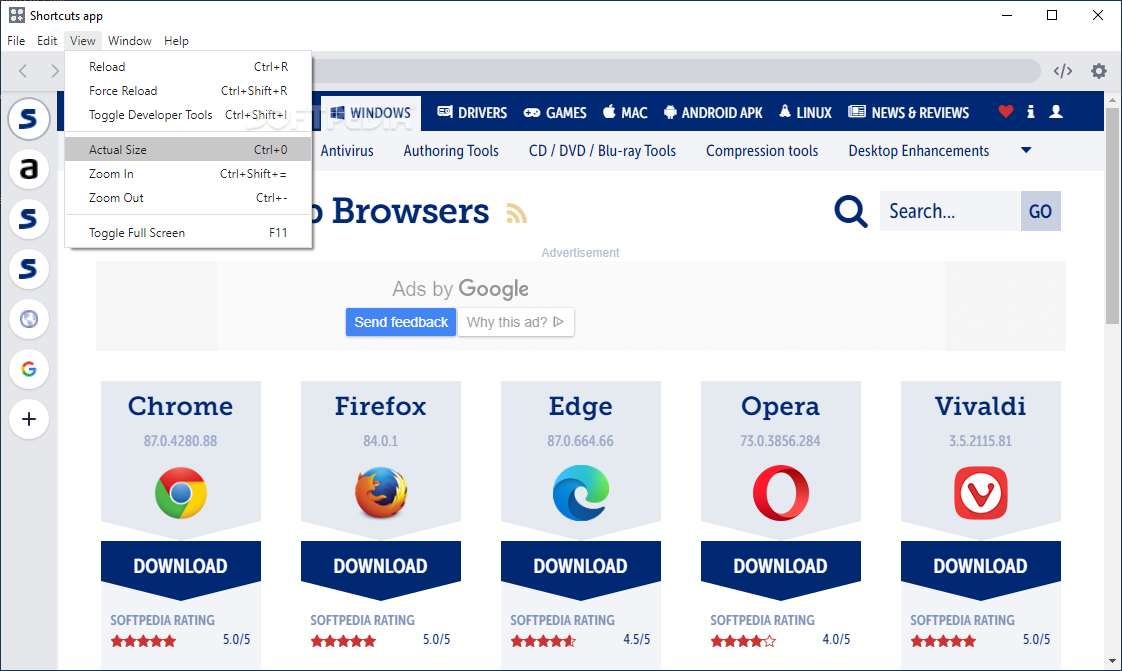1122x671 pixels.
Task: Click the red heart icon in Softpedia header
Action: point(1005,112)
